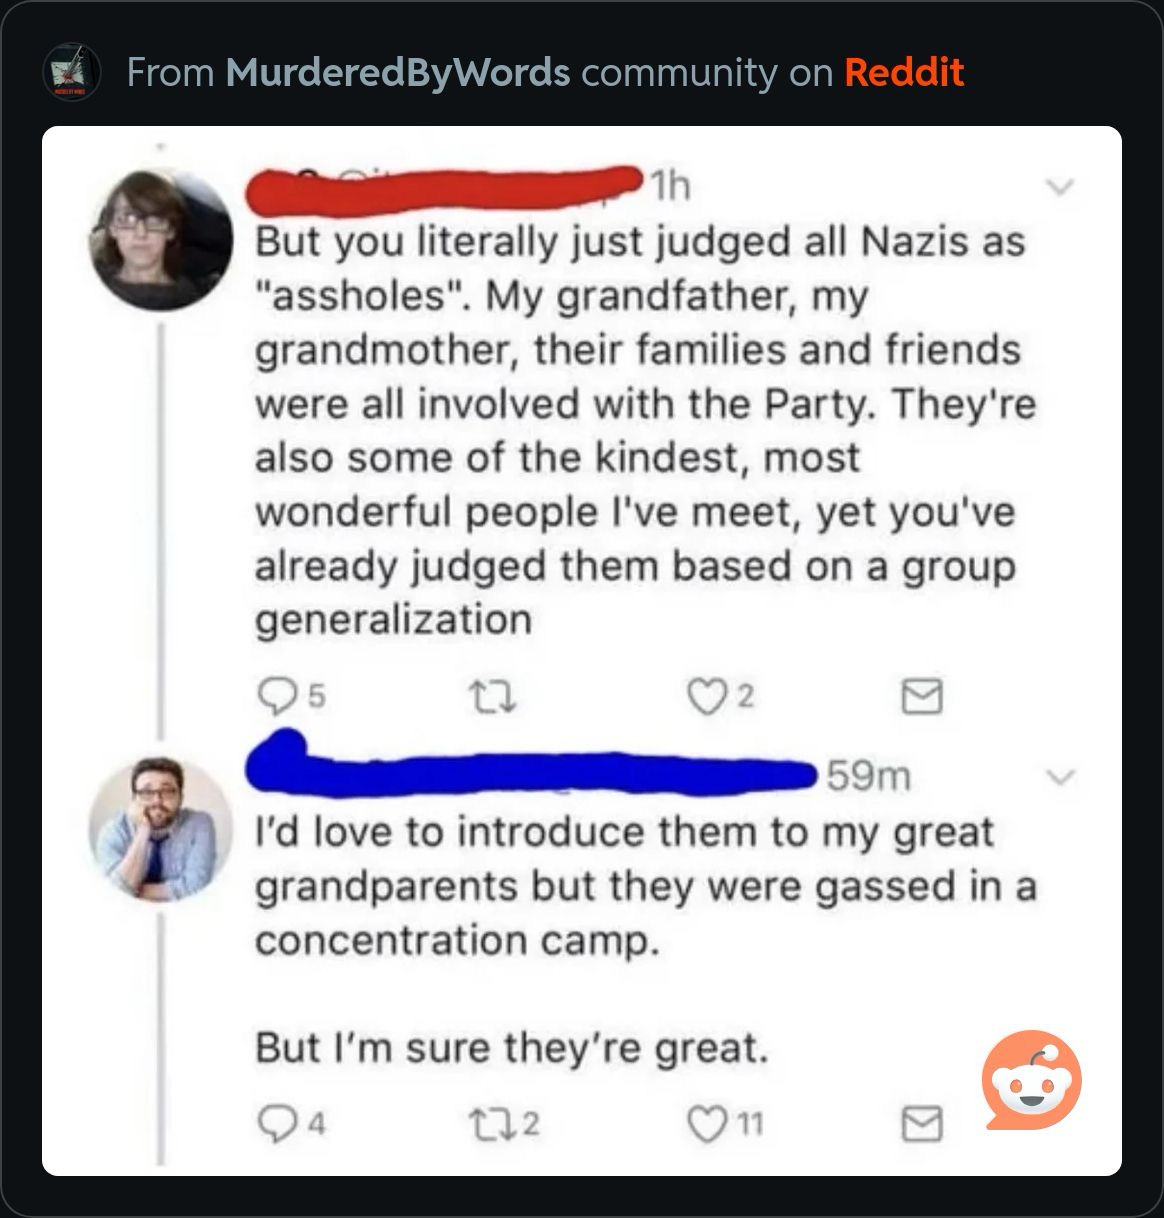
Task: Open the MurderedByWords community link
Action: 398,72
